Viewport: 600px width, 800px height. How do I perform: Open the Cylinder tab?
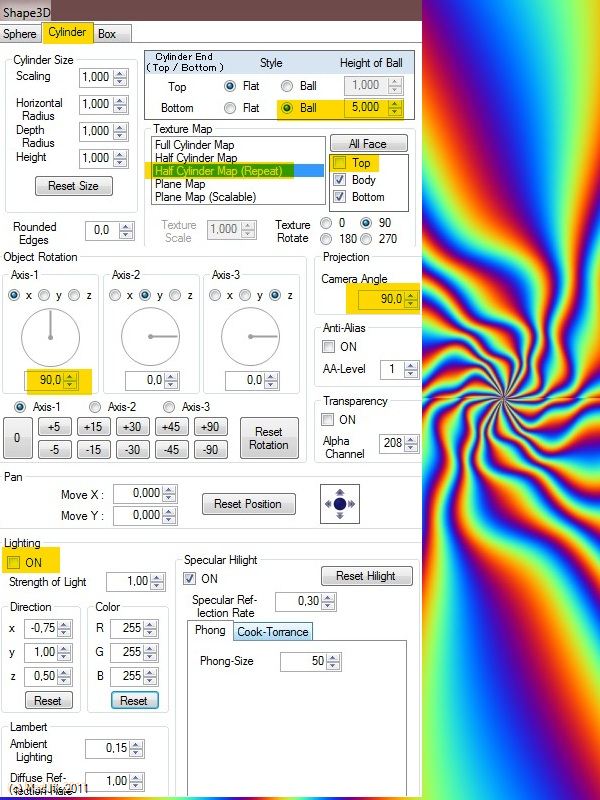click(x=67, y=32)
